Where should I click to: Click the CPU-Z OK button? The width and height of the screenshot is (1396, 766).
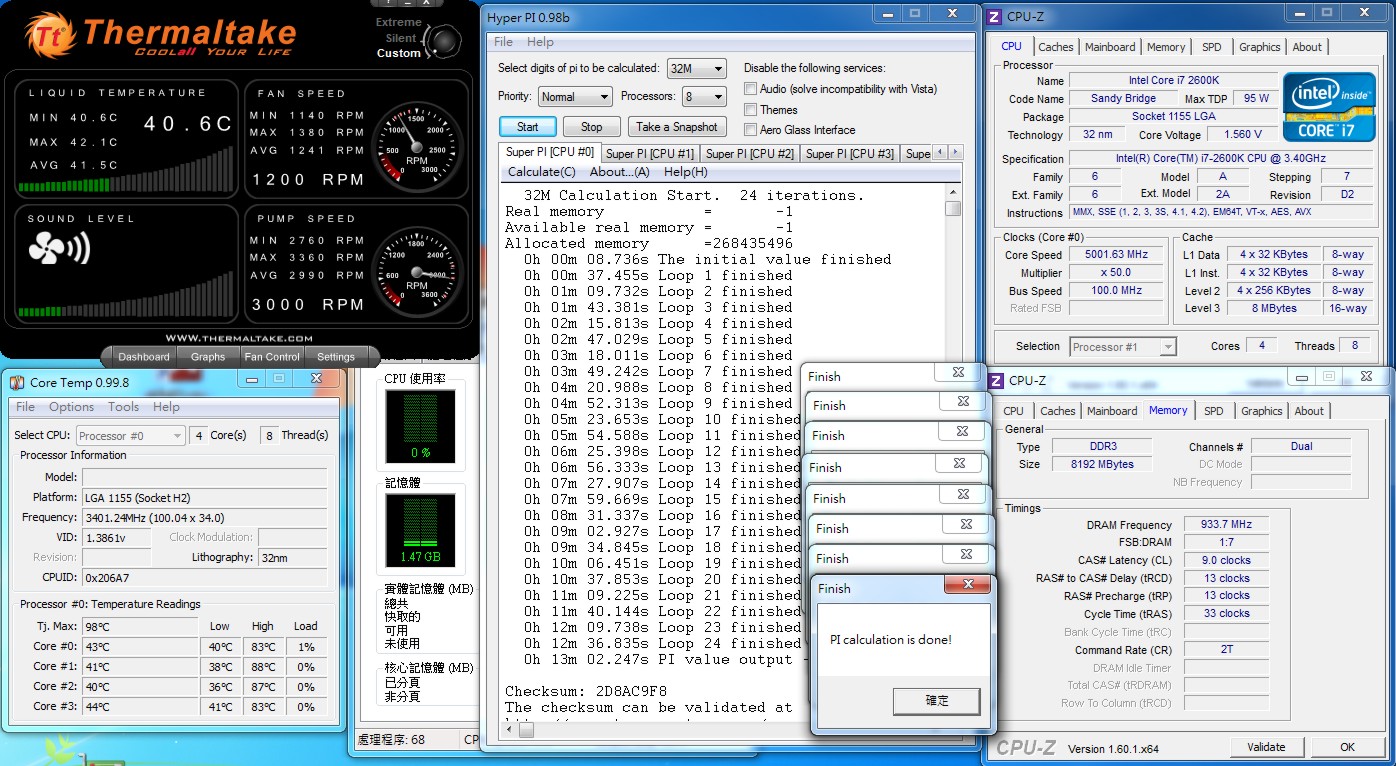coord(1347,747)
